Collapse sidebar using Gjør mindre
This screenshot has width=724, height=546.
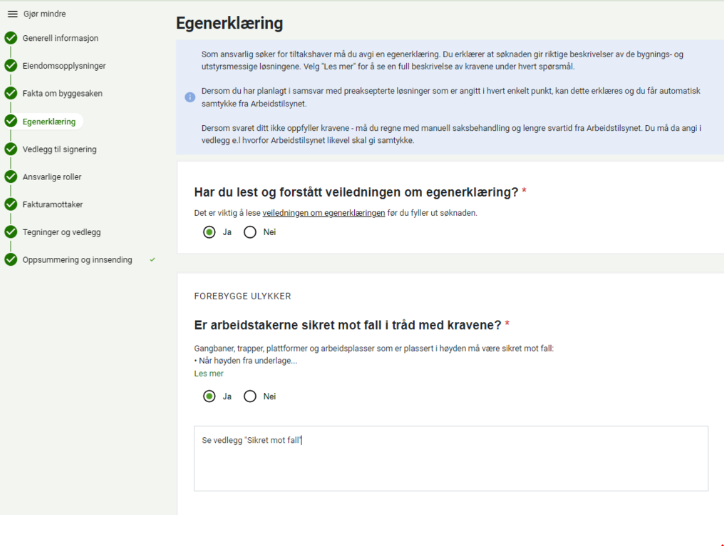tap(45, 14)
